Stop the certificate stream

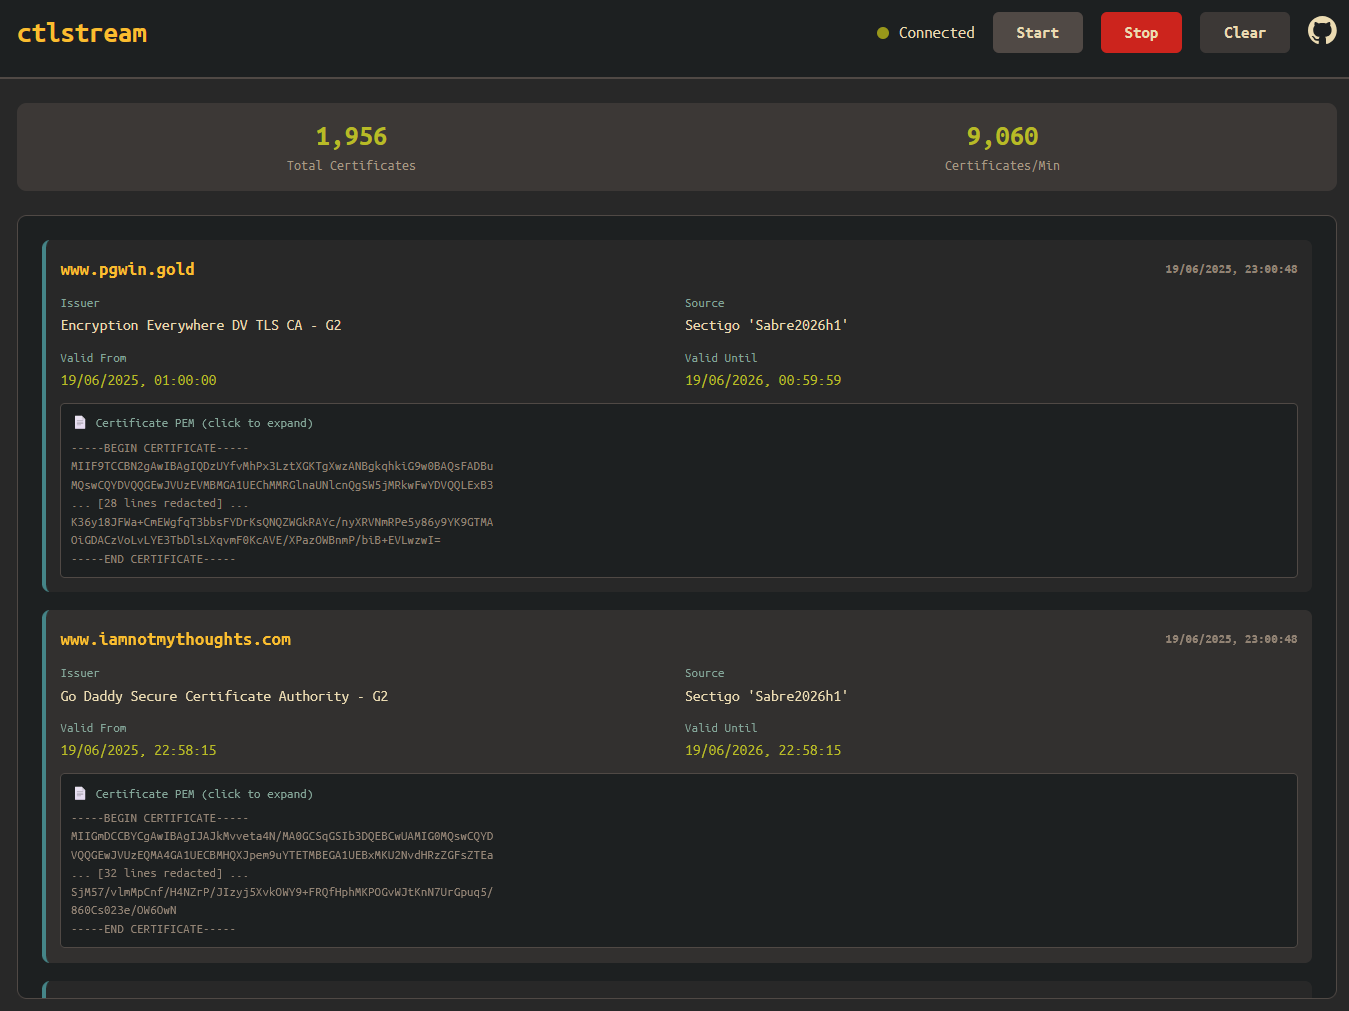pyautogui.click(x=1140, y=33)
